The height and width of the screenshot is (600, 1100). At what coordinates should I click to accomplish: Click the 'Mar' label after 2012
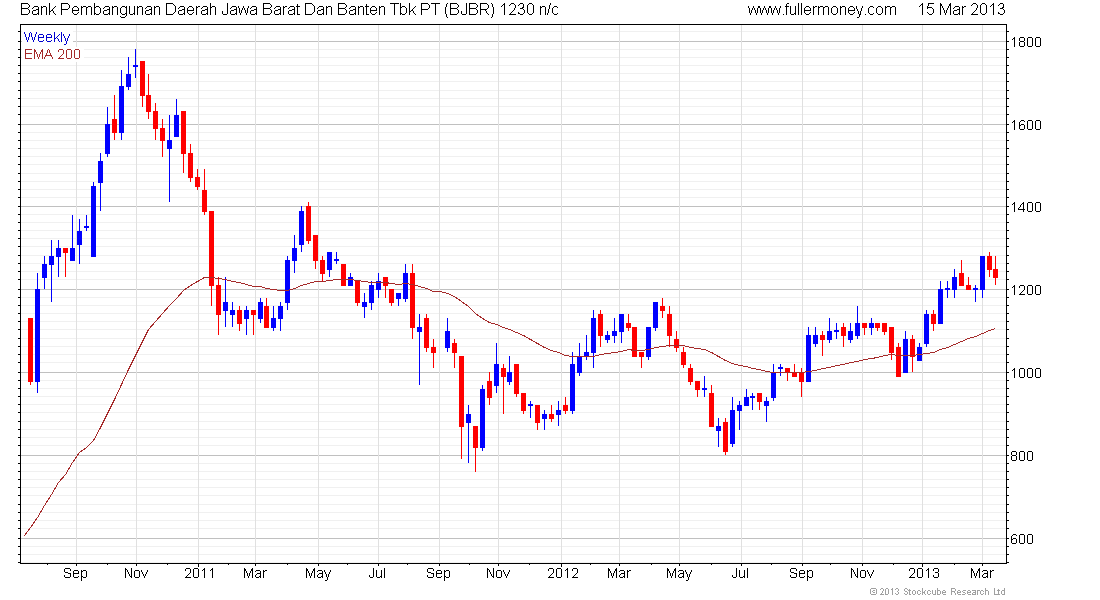point(619,573)
